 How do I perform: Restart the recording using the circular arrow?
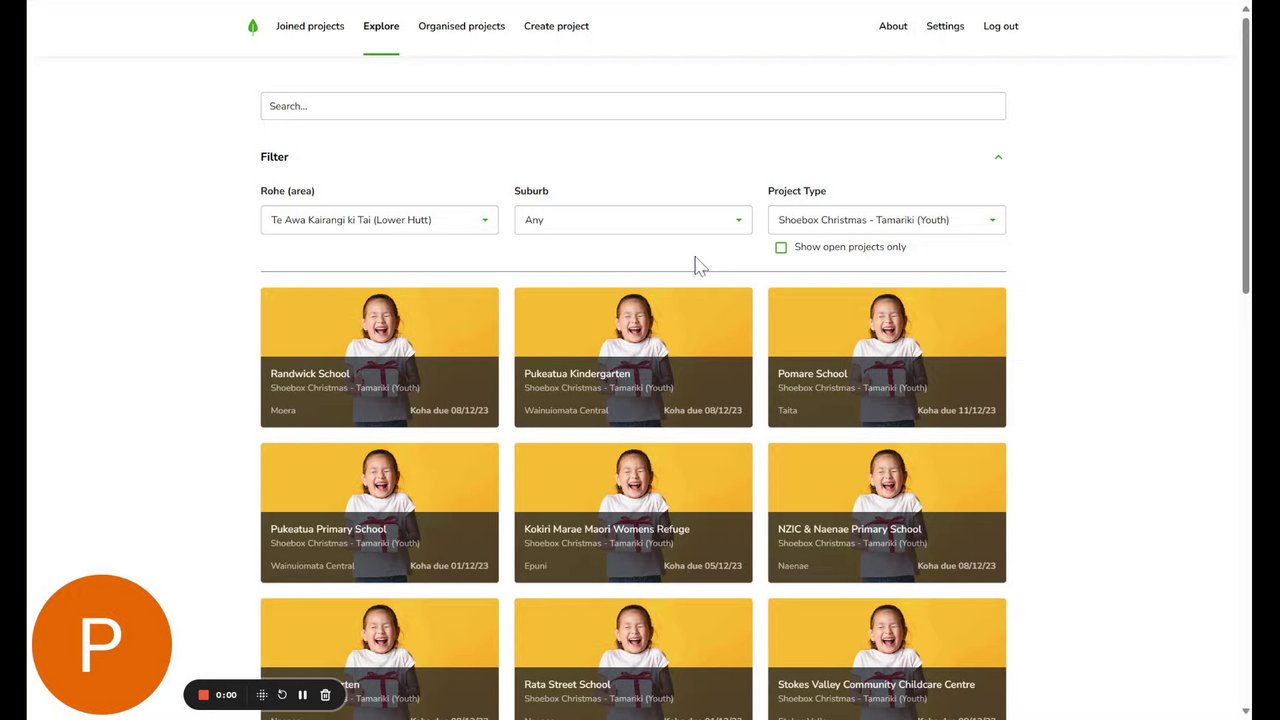pyautogui.click(x=282, y=695)
